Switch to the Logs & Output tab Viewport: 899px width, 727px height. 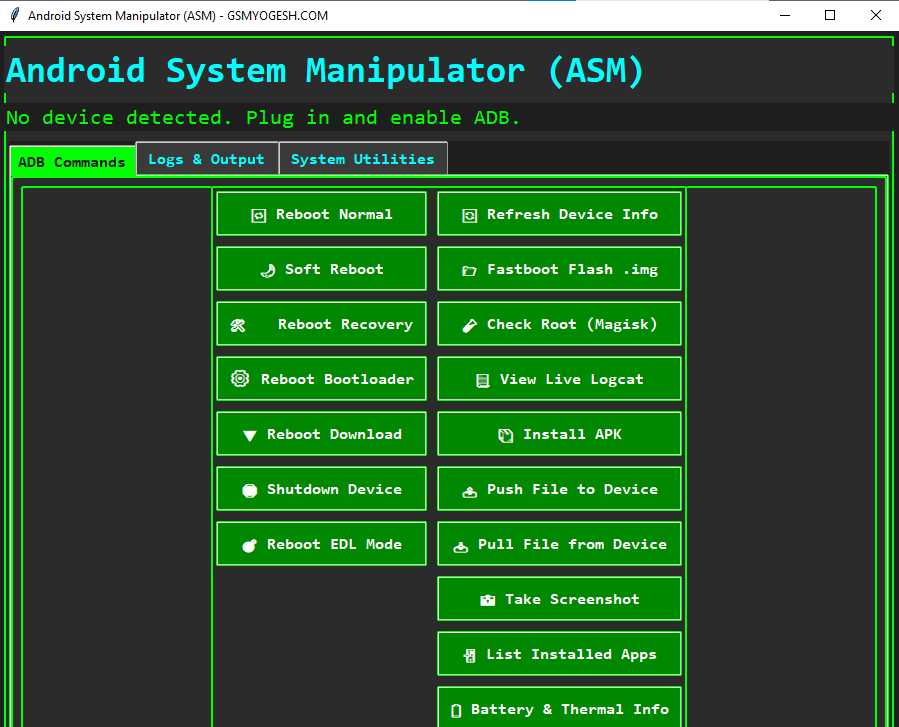206,158
